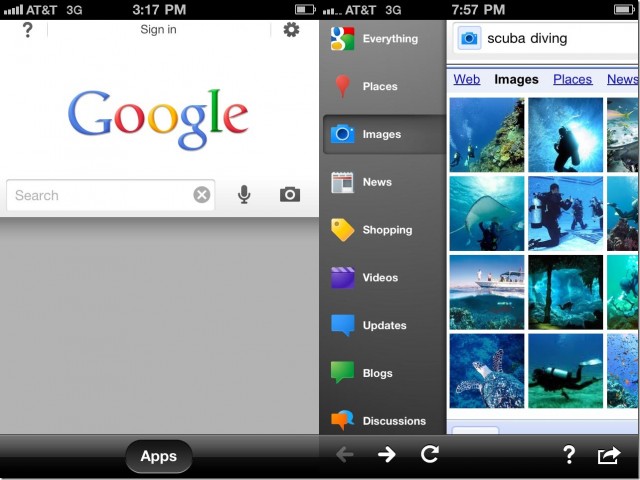Image resolution: width=640 pixels, height=480 pixels.
Task: Tap the News newspaper icon
Action: click(342, 182)
